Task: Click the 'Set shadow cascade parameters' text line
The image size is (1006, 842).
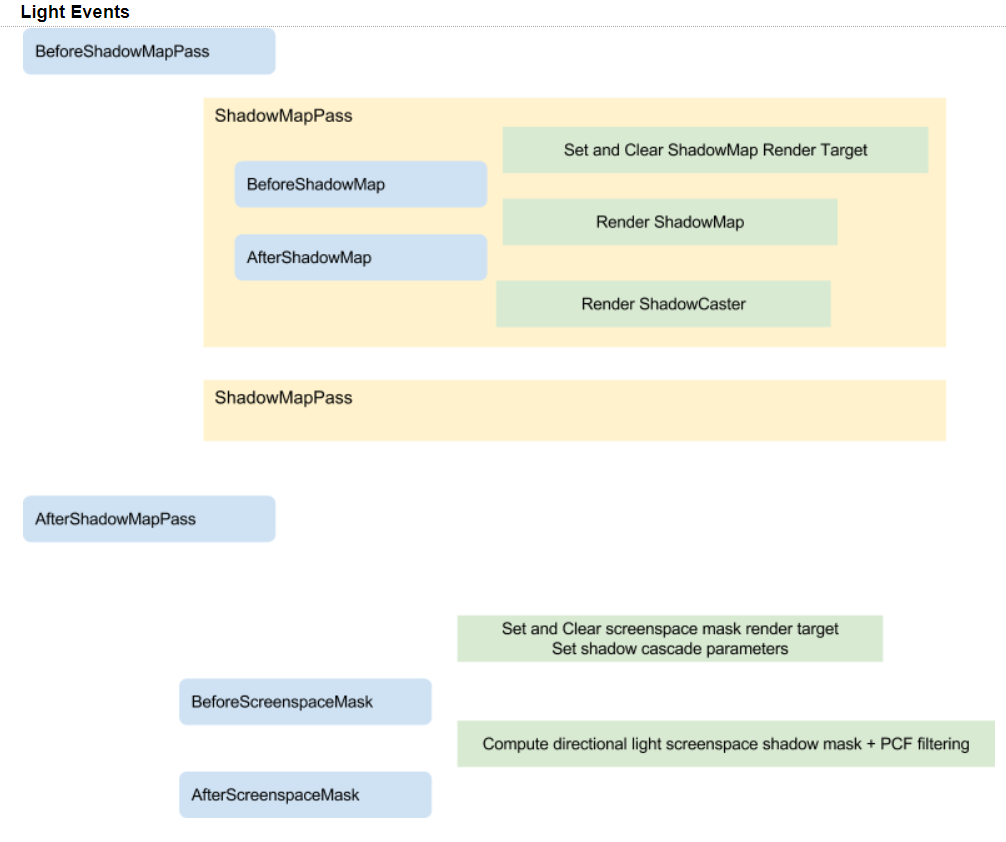Action: (x=670, y=649)
